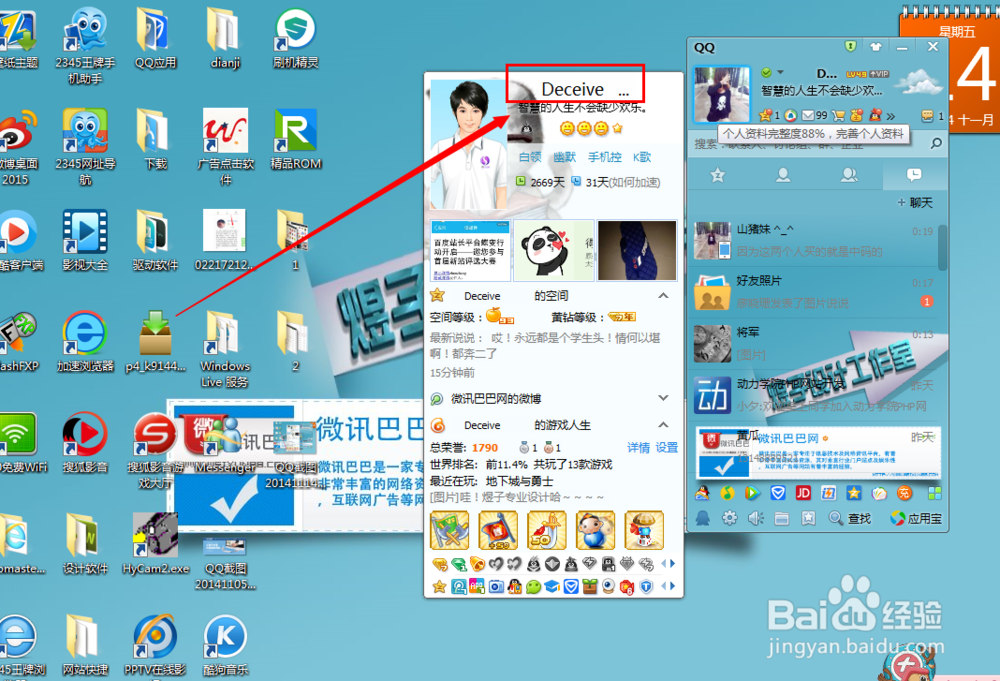The width and height of the screenshot is (1000, 681).
Task: Open the orange 充 recharge icon
Action: (x=904, y=492)
